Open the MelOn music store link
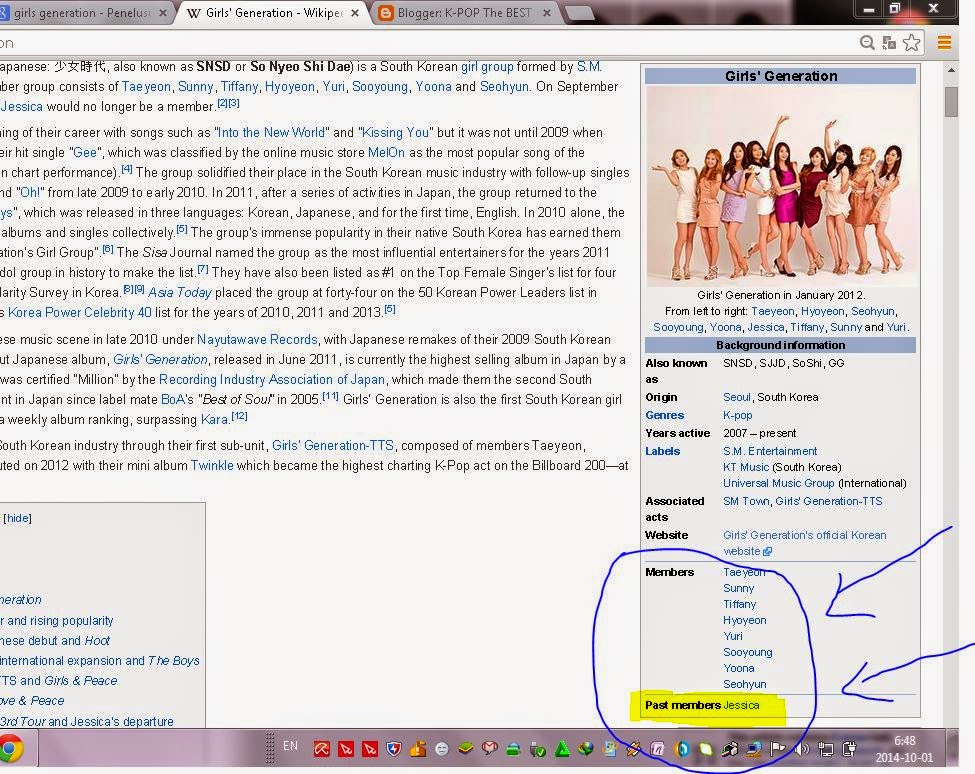 (386, 152)
